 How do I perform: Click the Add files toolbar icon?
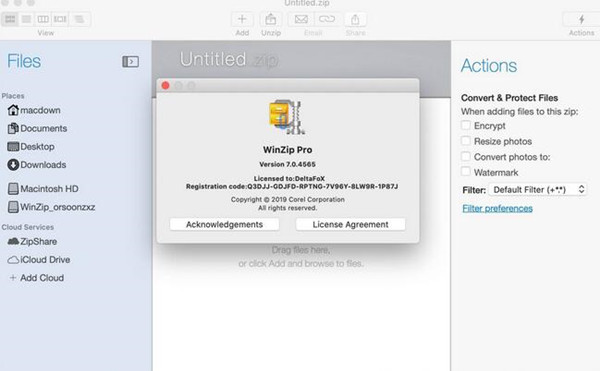(x=242, y=19)
